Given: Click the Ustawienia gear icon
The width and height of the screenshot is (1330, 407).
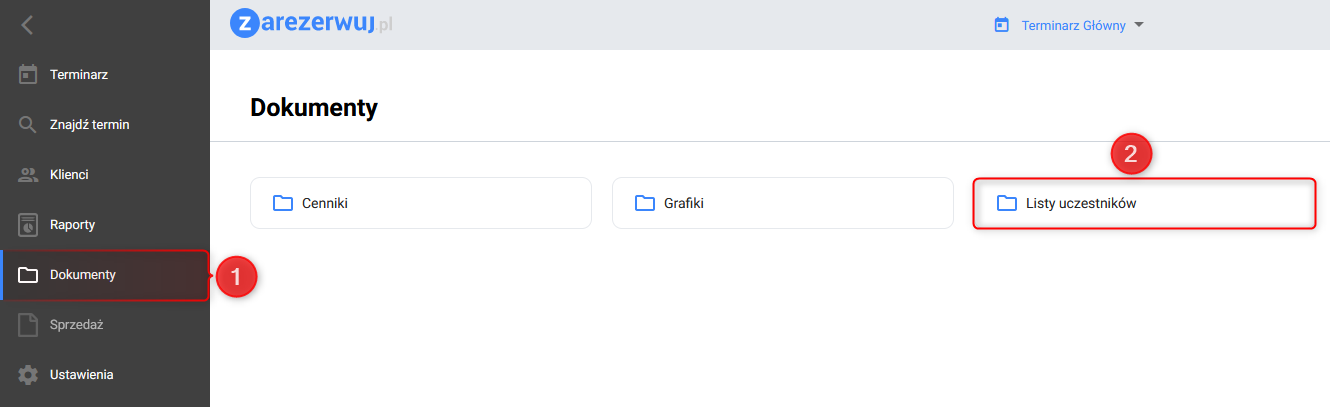Looking at the screenshot, I should [28, 375].
